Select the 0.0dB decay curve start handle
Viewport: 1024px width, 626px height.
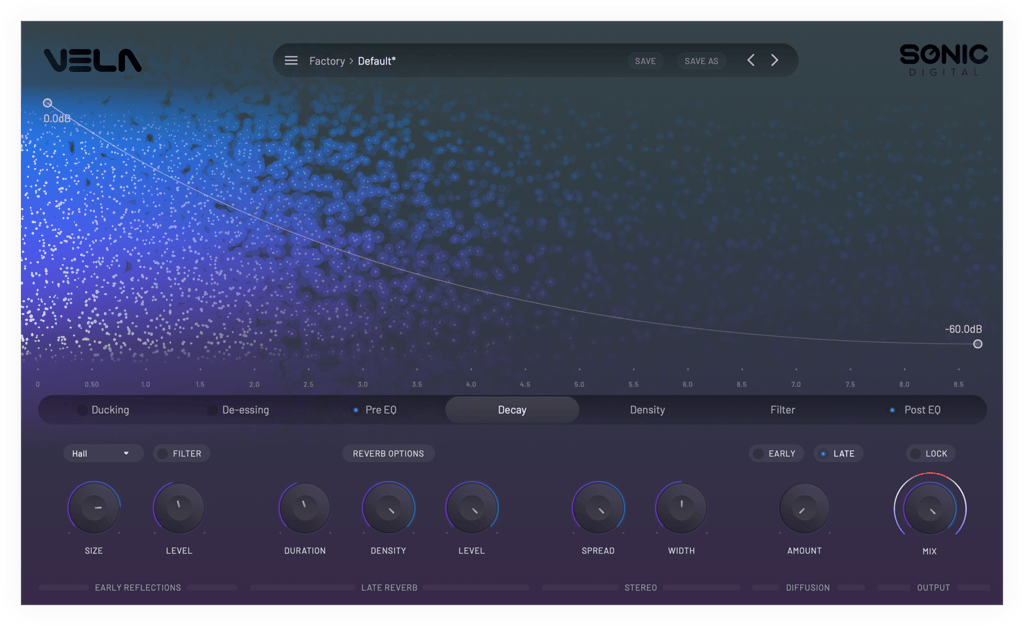click(48, 103)
